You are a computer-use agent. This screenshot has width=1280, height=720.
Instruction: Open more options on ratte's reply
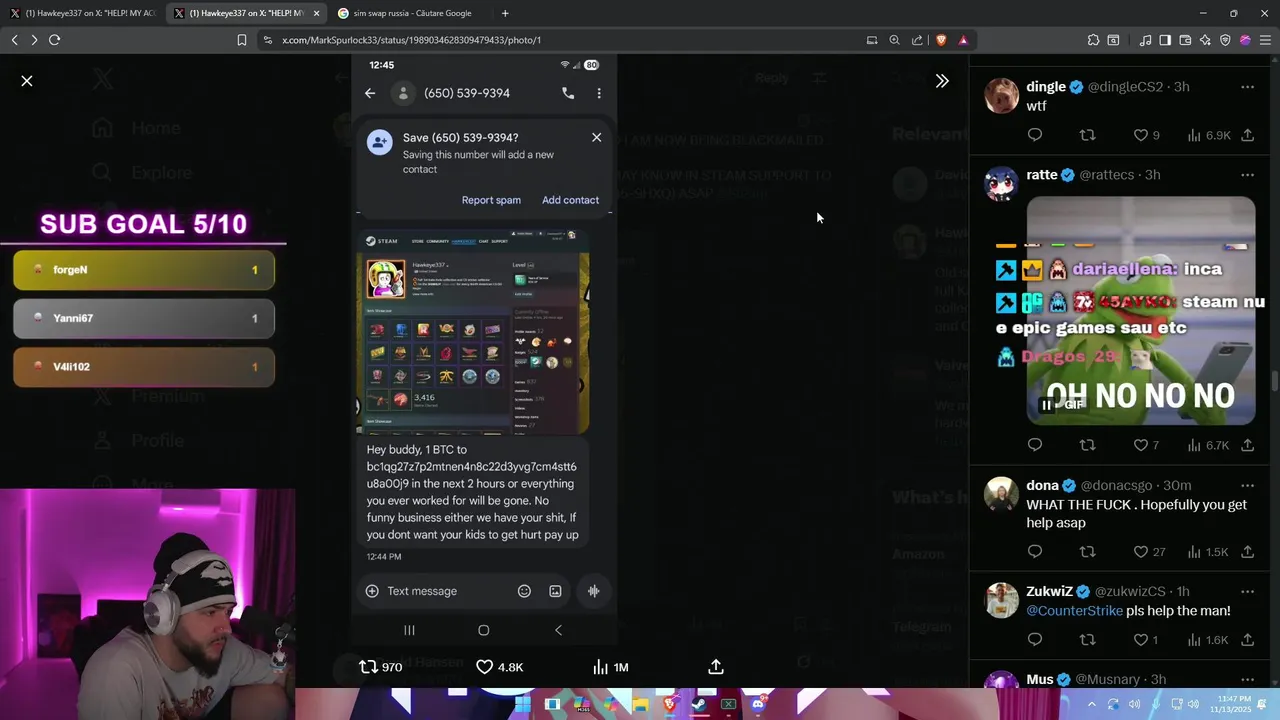(x=1247, y=175)
